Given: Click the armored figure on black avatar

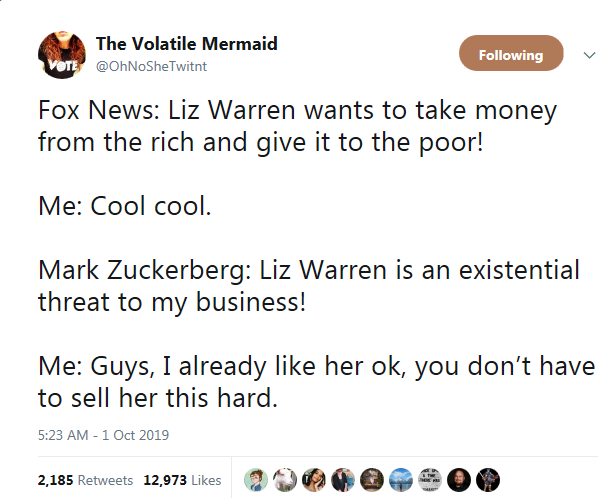Looking at the screenshot, I should (x=489, y=480).
